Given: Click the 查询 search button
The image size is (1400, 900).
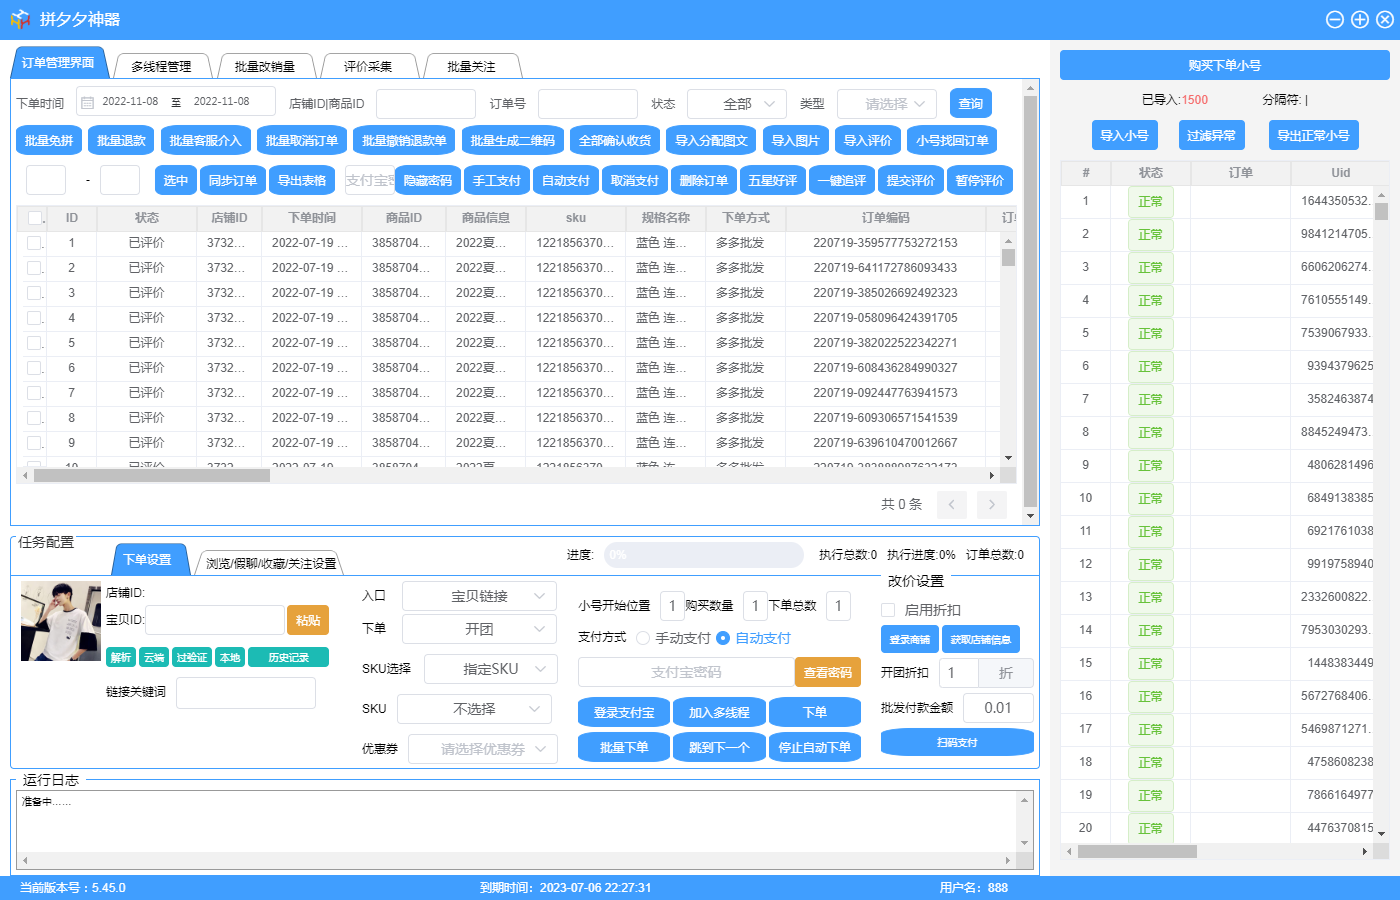Looking at the screenshot, I should 971,103.
